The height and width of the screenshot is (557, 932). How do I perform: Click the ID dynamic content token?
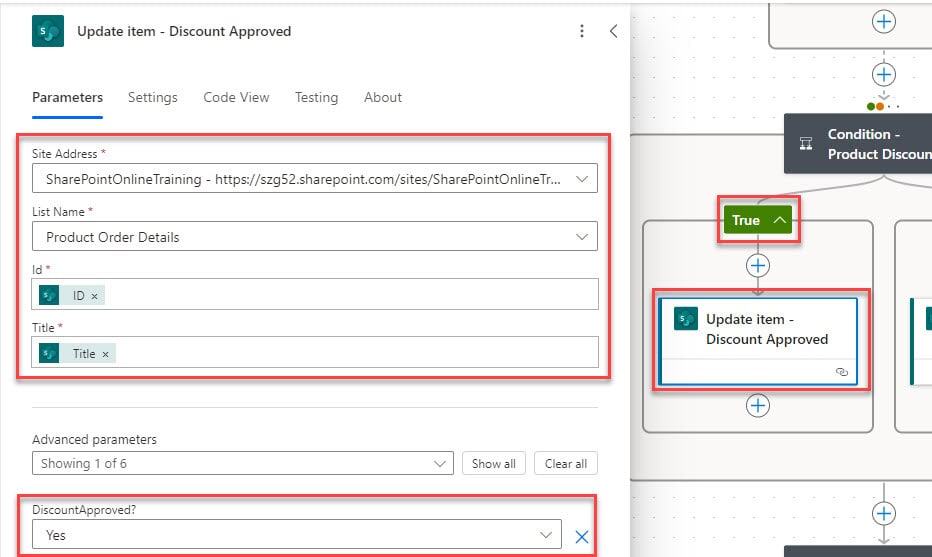click(72, 295)
